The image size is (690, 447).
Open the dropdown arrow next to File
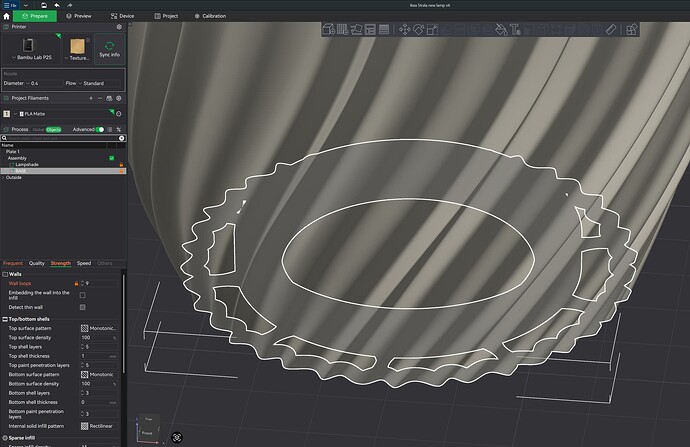click(x=26, y=5)
